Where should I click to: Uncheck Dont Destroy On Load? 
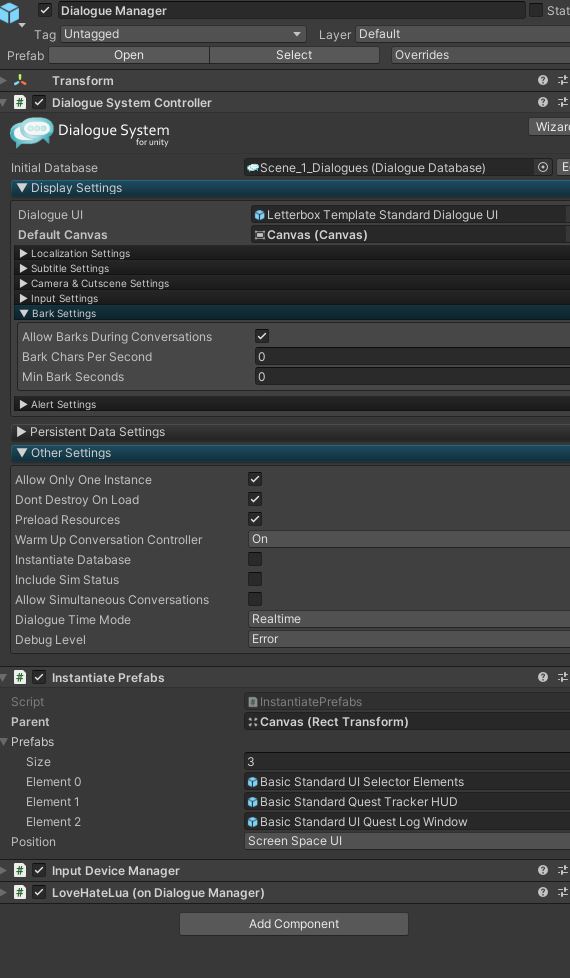(x=254, y=499)
